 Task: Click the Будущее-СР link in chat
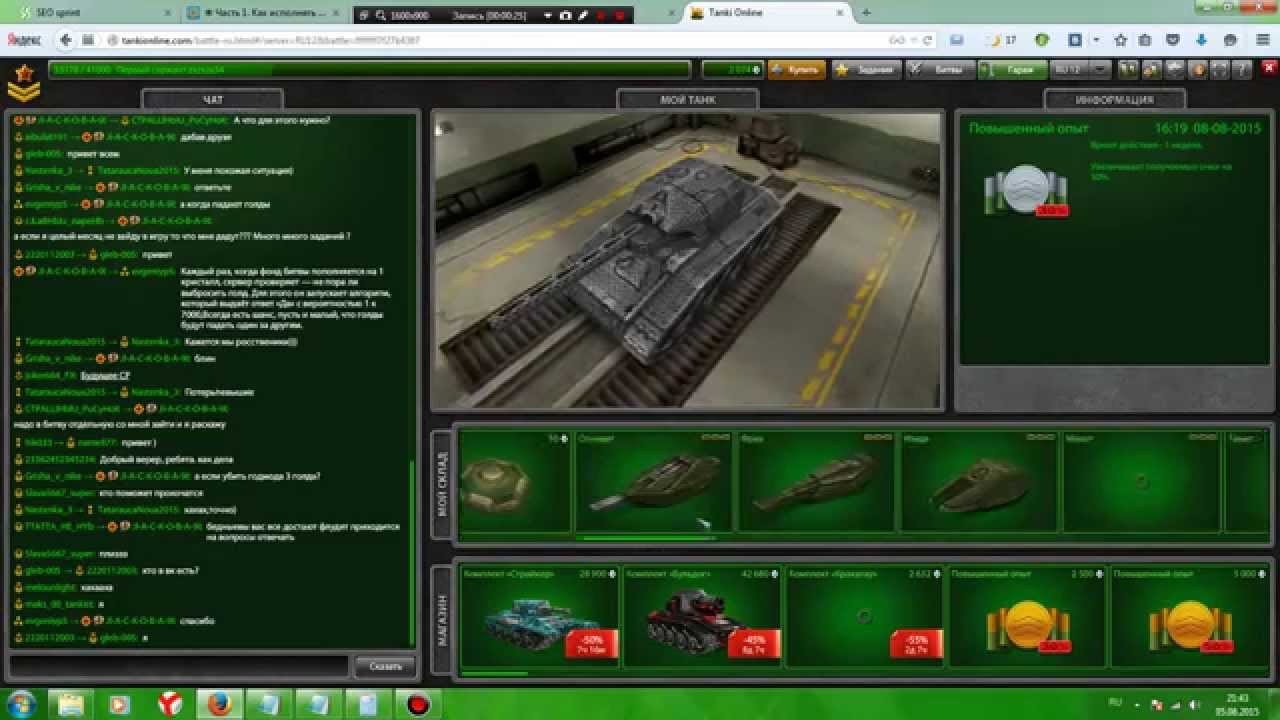point(105,375)
